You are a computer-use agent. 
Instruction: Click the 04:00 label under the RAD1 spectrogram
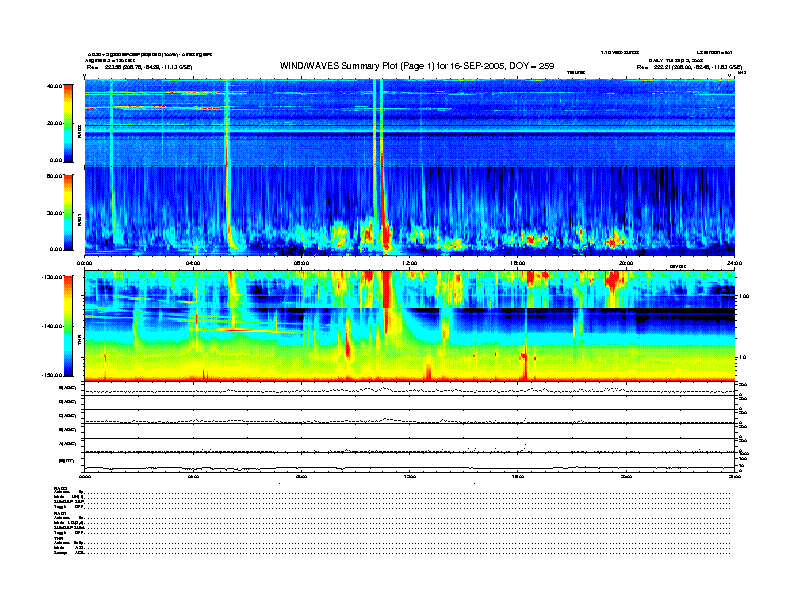(193, 263)
